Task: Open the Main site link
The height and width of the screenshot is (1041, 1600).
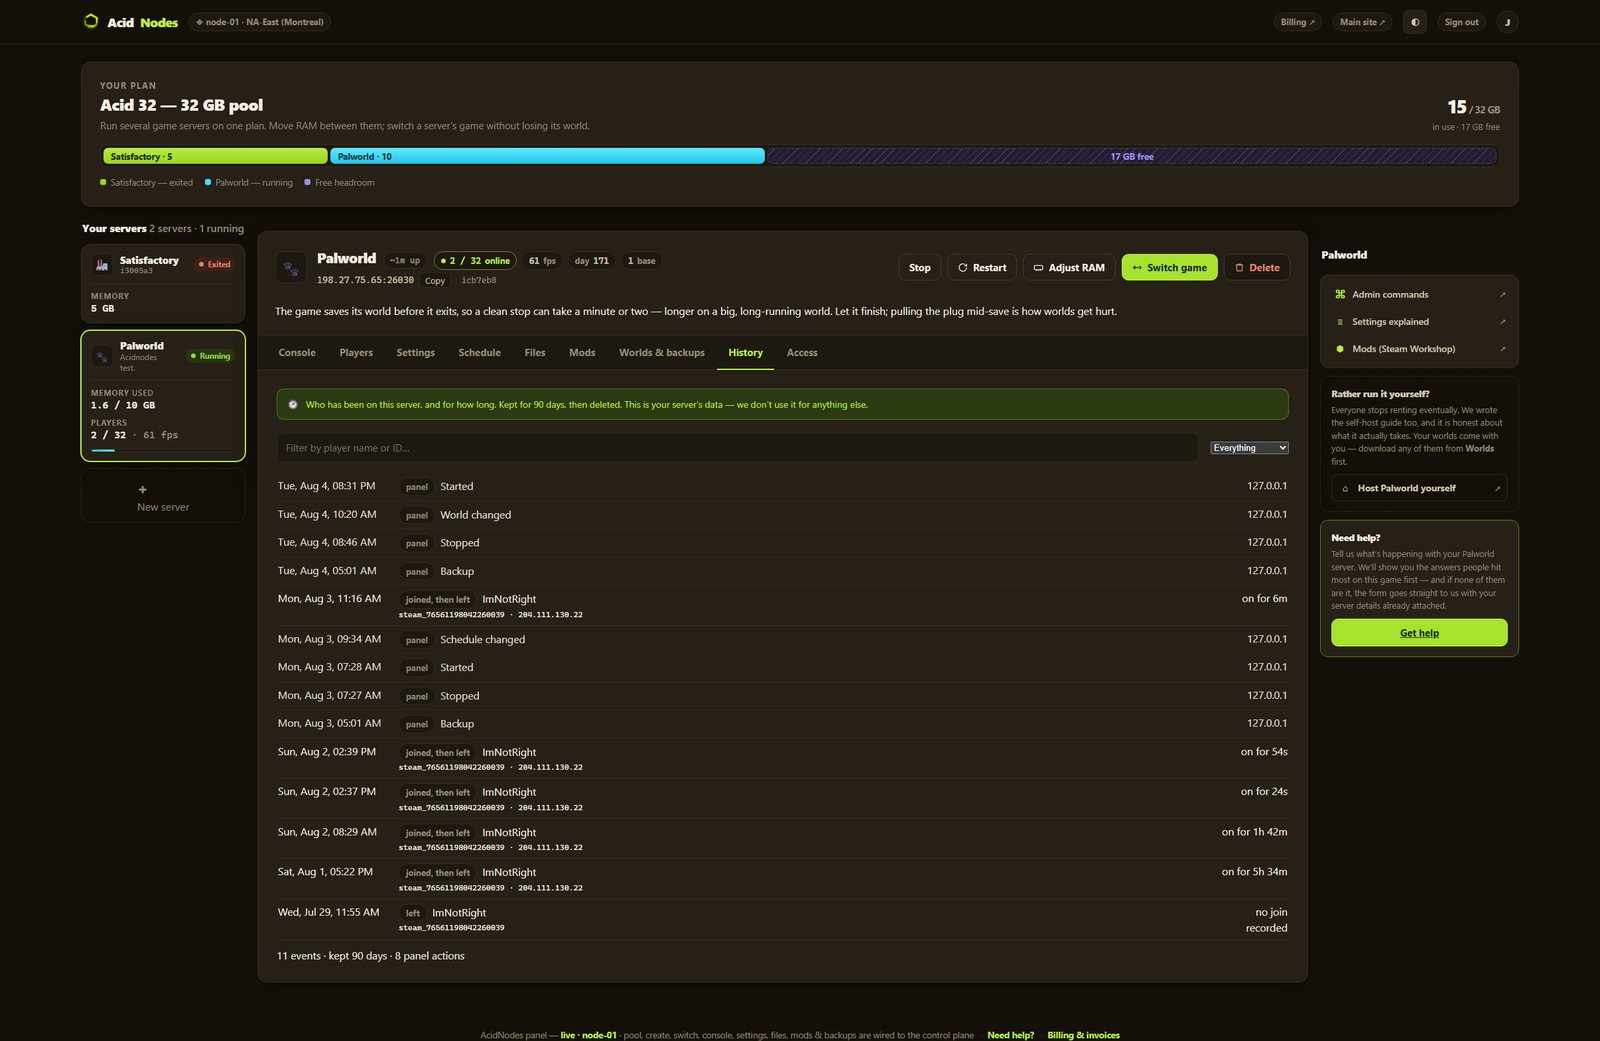Action: coord(1363,22)
